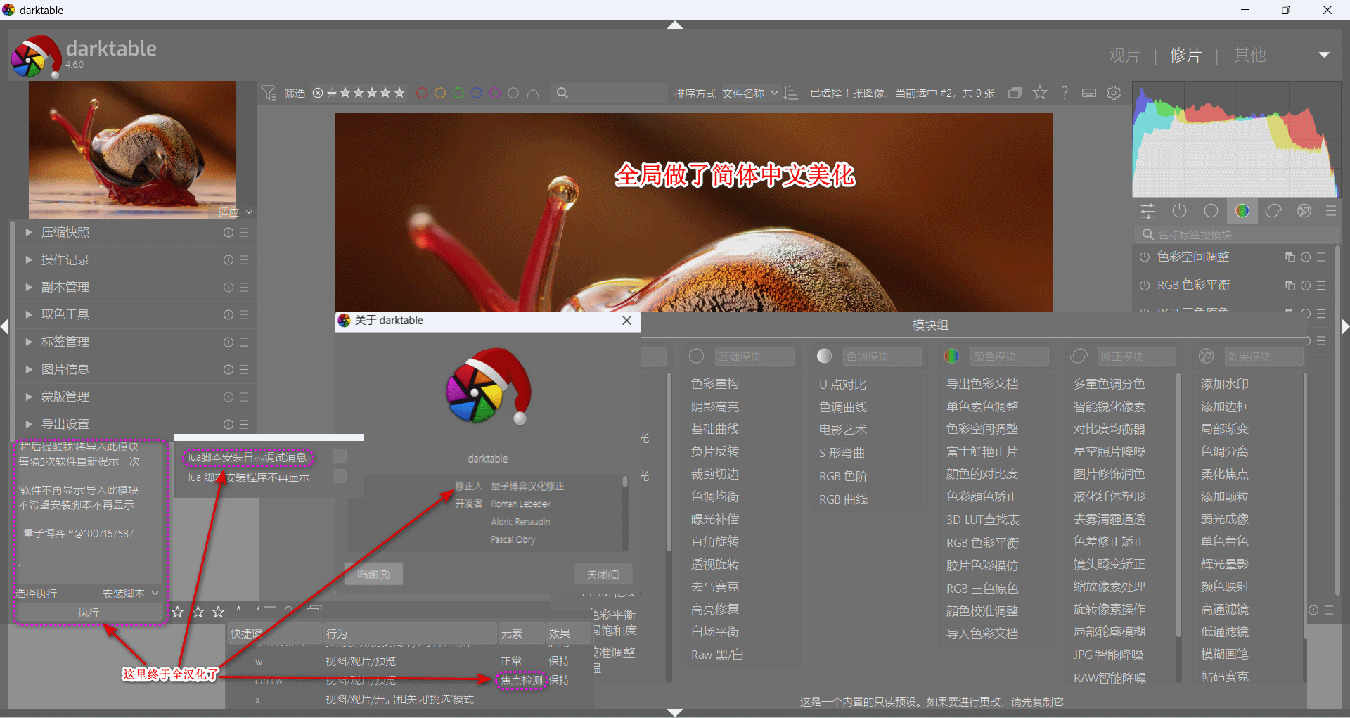
Task: Click the 鸣谢(R) button in About dialog
Action: (x=374, y=574)
